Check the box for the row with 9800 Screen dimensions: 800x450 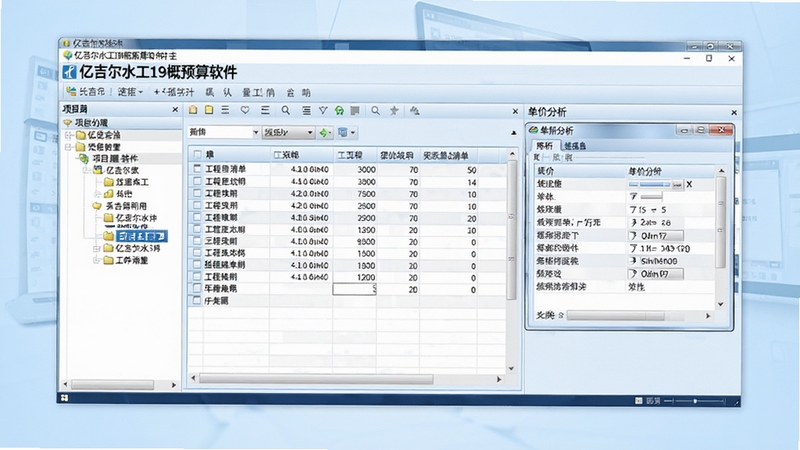coord(197,241)
